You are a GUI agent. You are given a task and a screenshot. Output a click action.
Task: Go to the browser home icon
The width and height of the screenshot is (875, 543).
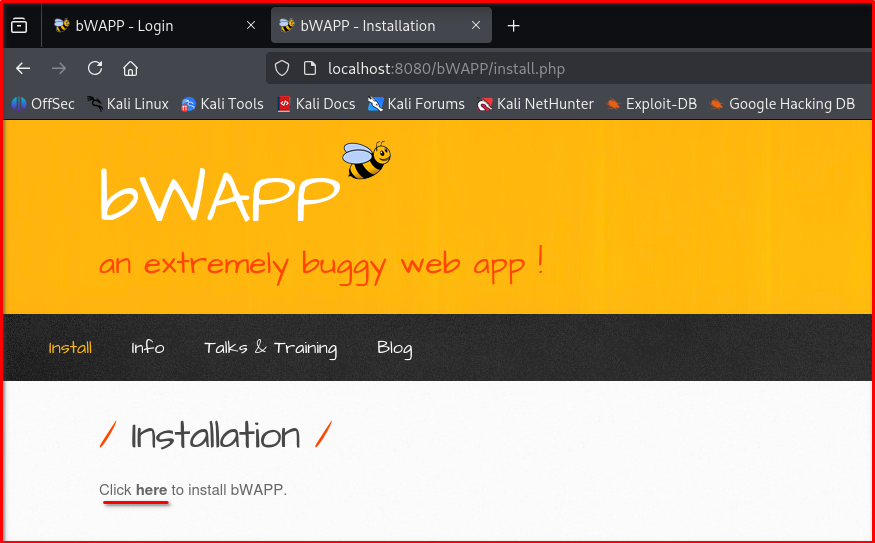pos(130,69)
